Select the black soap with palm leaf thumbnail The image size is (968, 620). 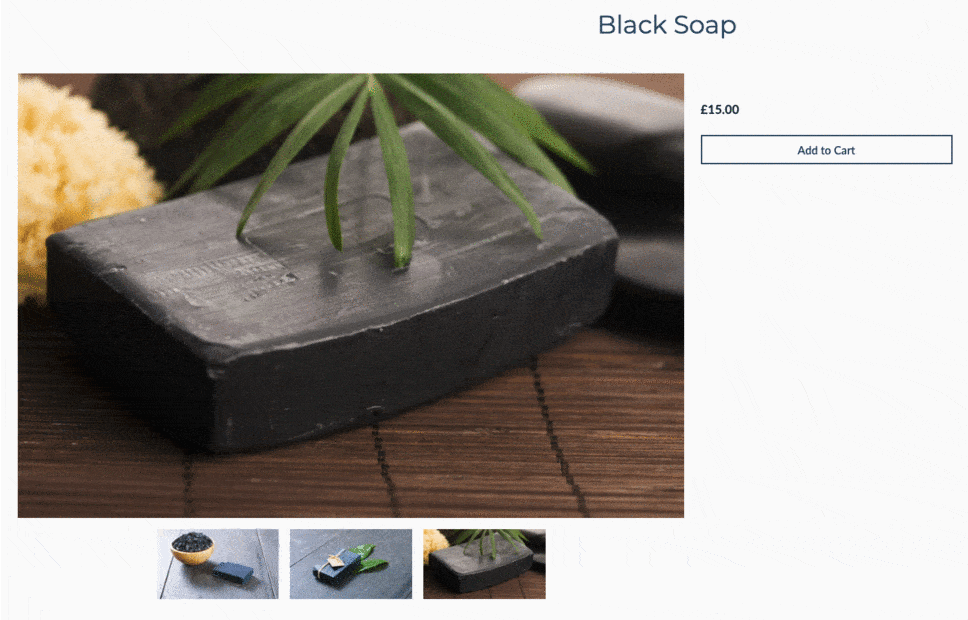coord(484,563)
